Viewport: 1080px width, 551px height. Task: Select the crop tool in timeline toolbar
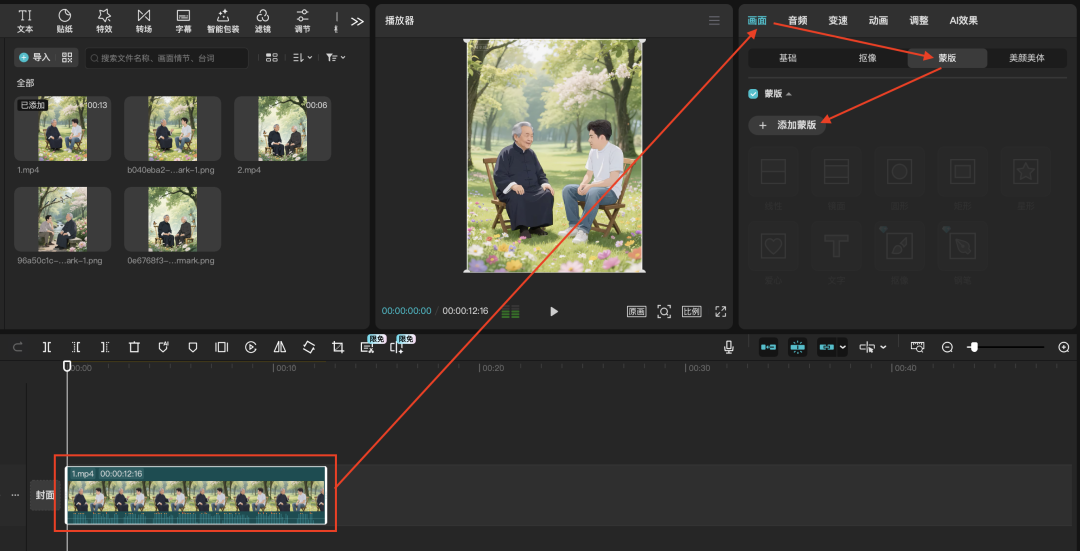[x=338, y=347]
